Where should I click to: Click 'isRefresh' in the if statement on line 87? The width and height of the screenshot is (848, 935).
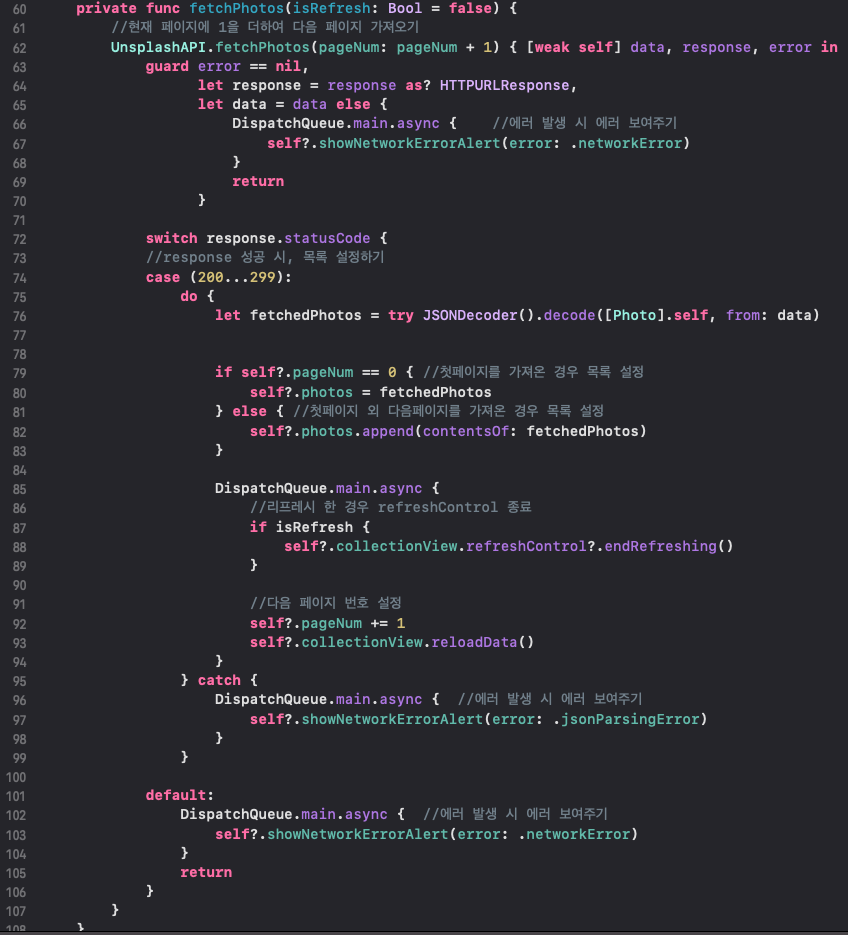click(314, 527)
